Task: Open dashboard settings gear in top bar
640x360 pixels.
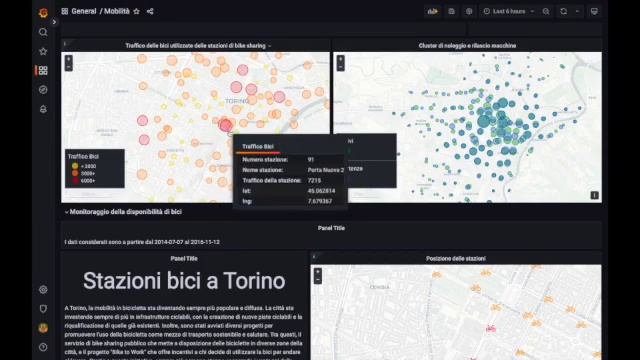Action: point(469,11)
